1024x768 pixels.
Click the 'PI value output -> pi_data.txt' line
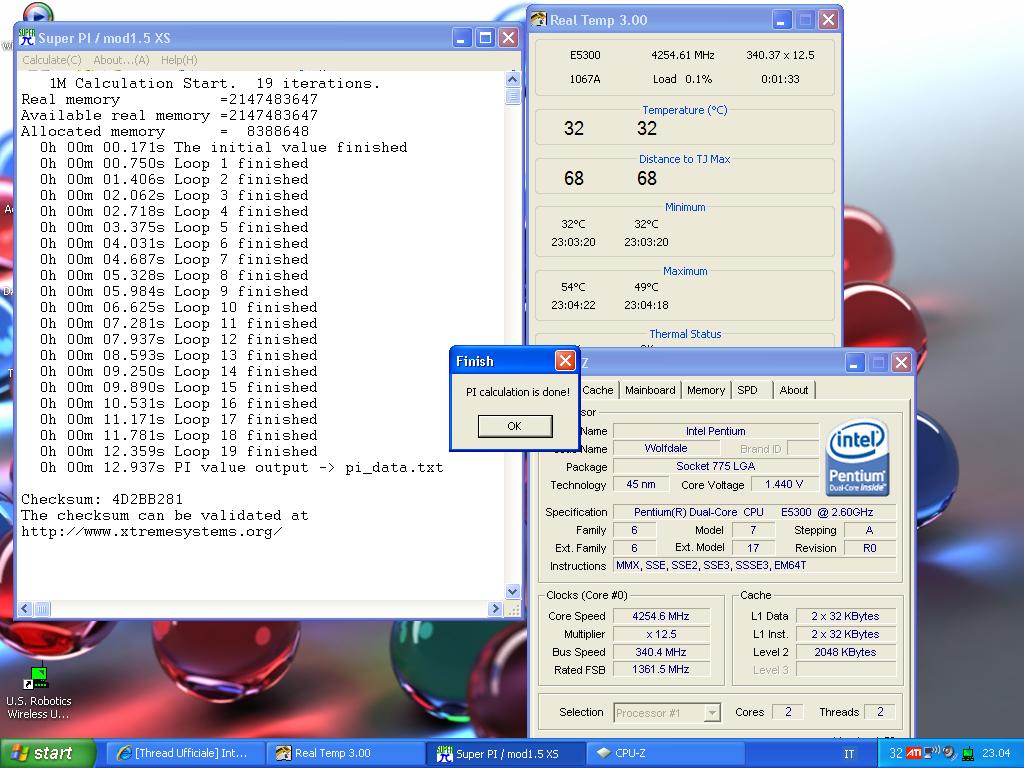coord(241,468)
